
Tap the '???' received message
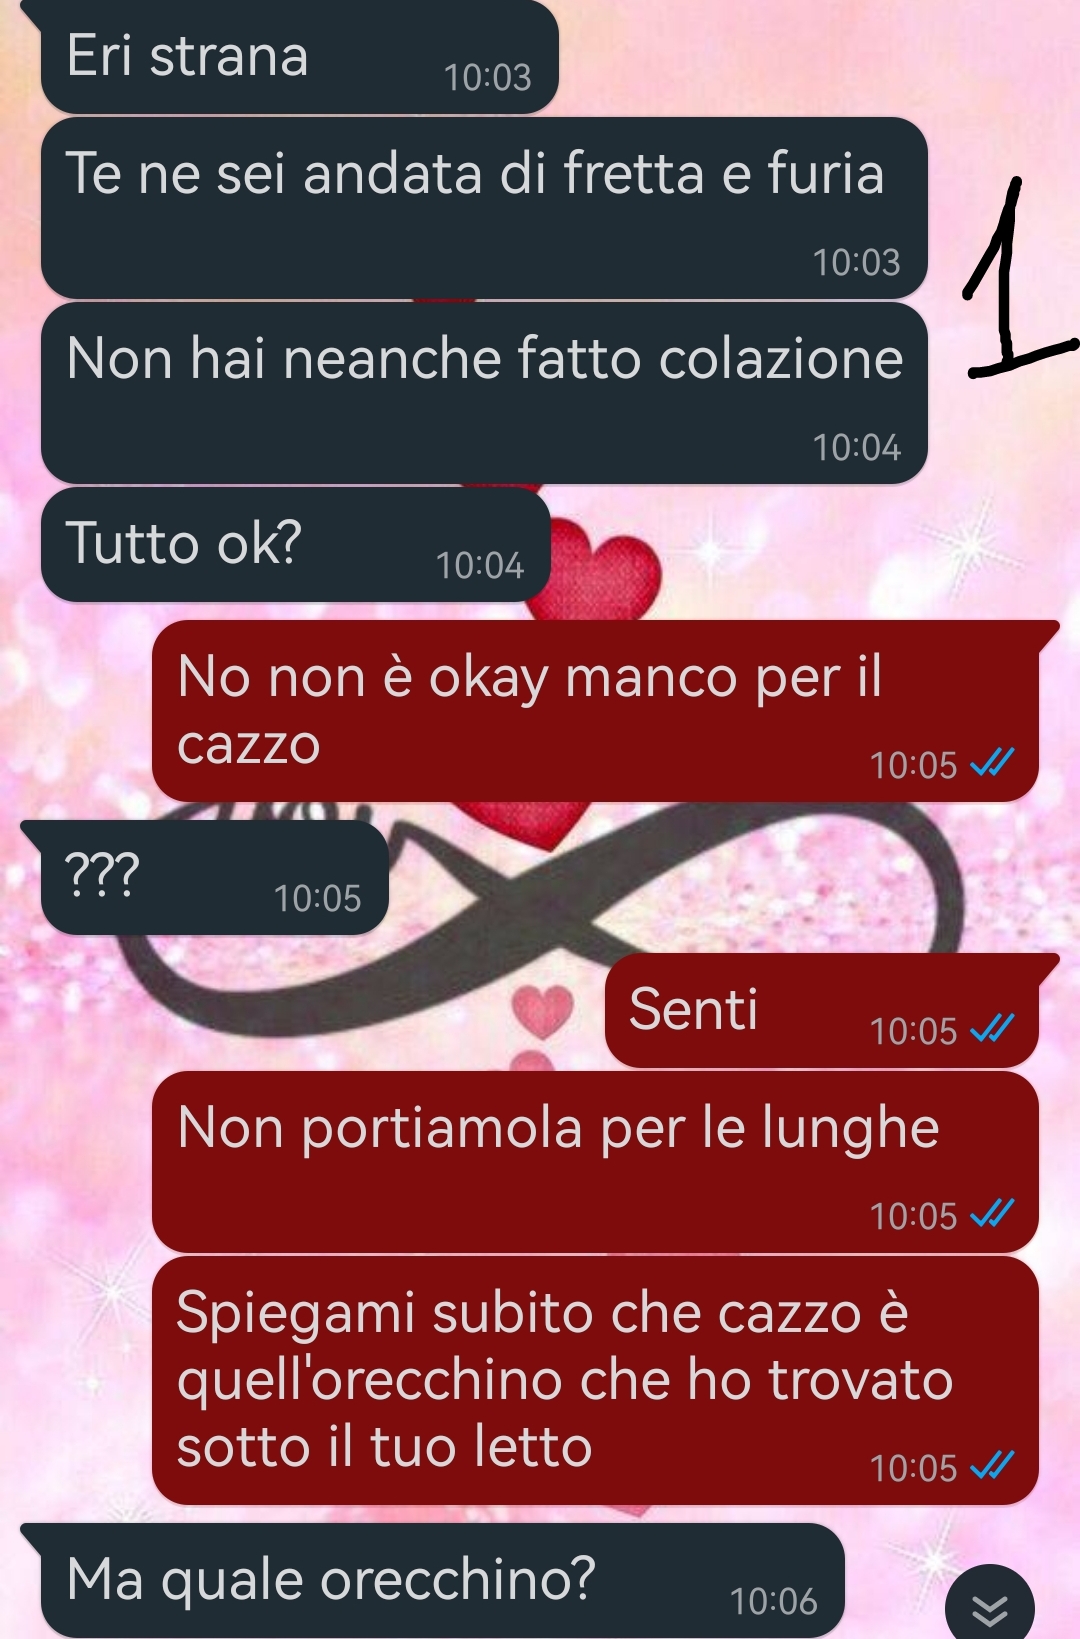pos(214,878)
